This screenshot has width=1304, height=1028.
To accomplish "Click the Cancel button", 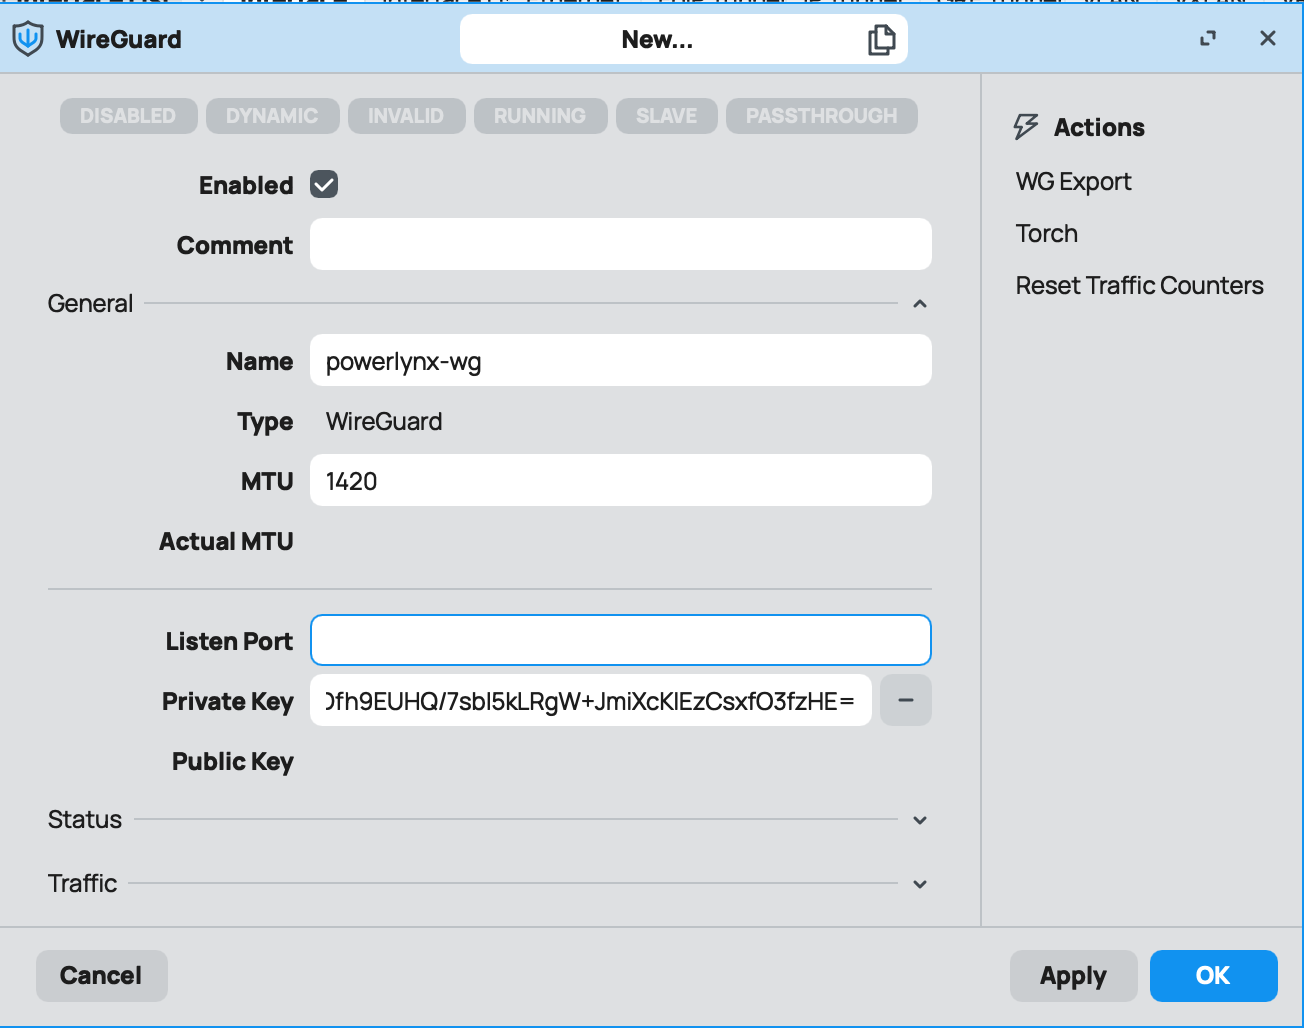I will point(102,976).
